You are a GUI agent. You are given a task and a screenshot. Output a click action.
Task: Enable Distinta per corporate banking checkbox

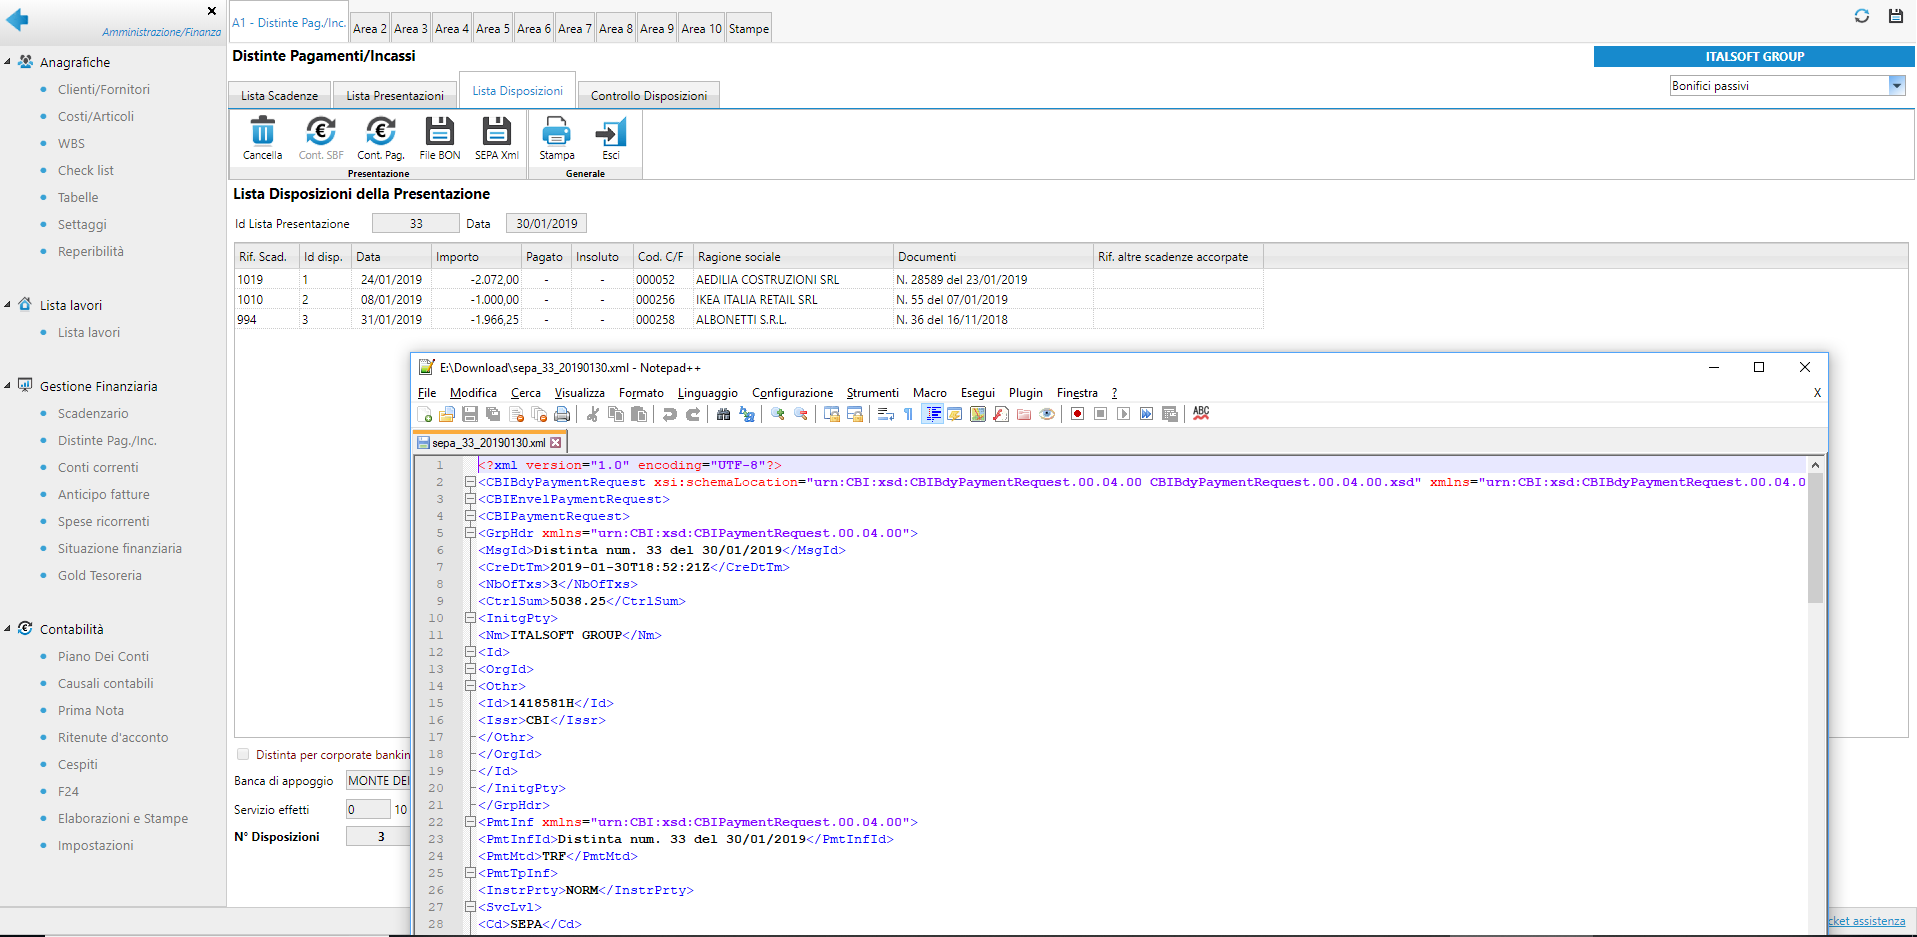(x=243, y=754)
